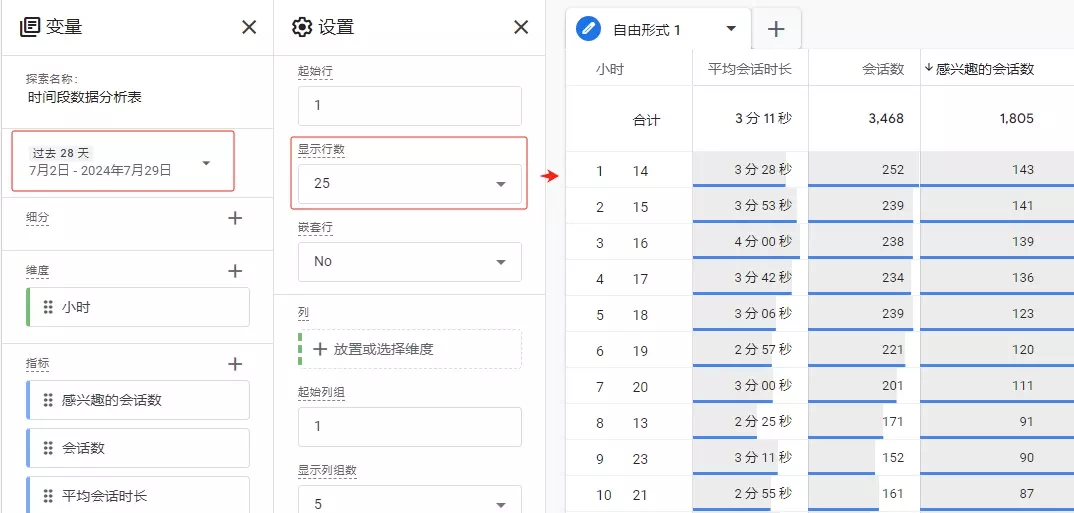Viewport: 1074px width, 513px height.
Task: Select the 小时 dimension chip
Action: tap(138, 308)
